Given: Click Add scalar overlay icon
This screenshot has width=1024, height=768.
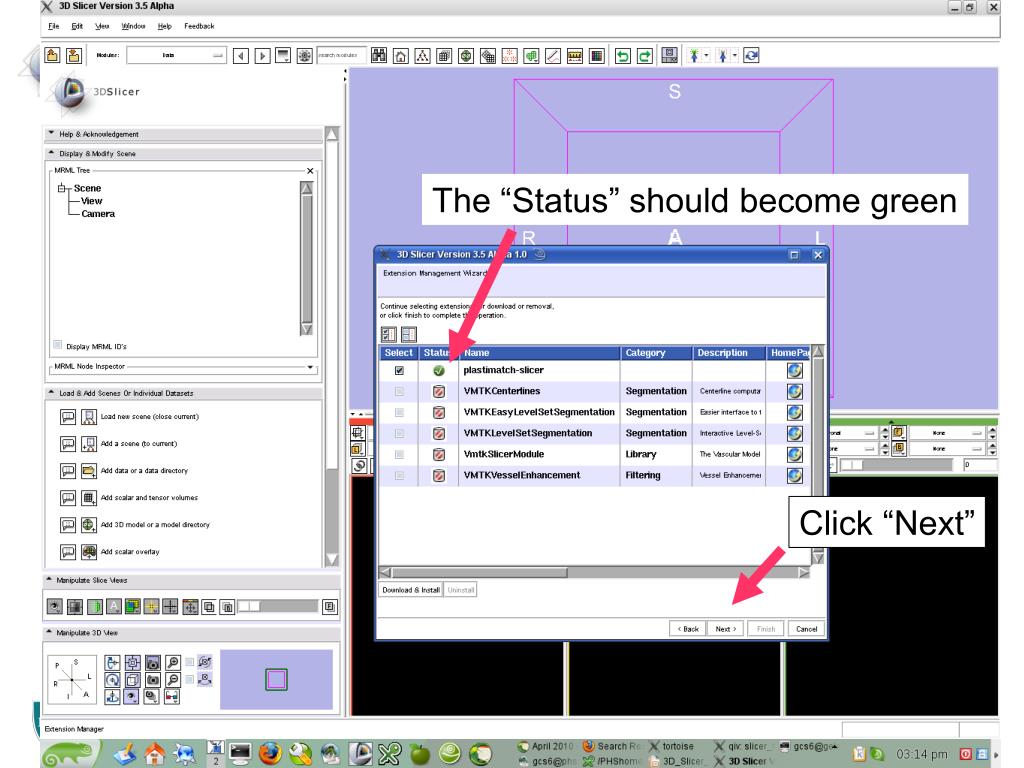Looking at the screenshot, I should 89,552.
